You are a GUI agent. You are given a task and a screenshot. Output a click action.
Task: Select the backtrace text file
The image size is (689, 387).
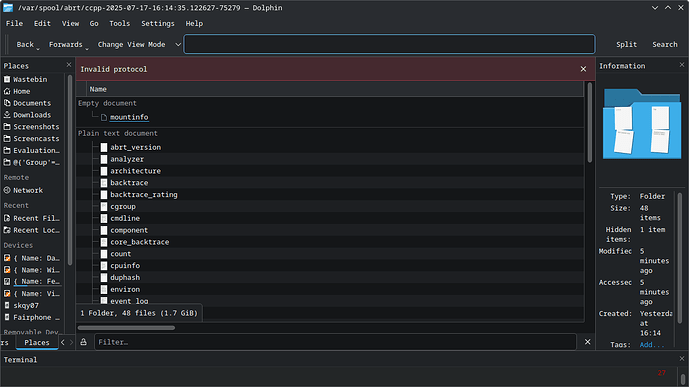pos(129,183)
